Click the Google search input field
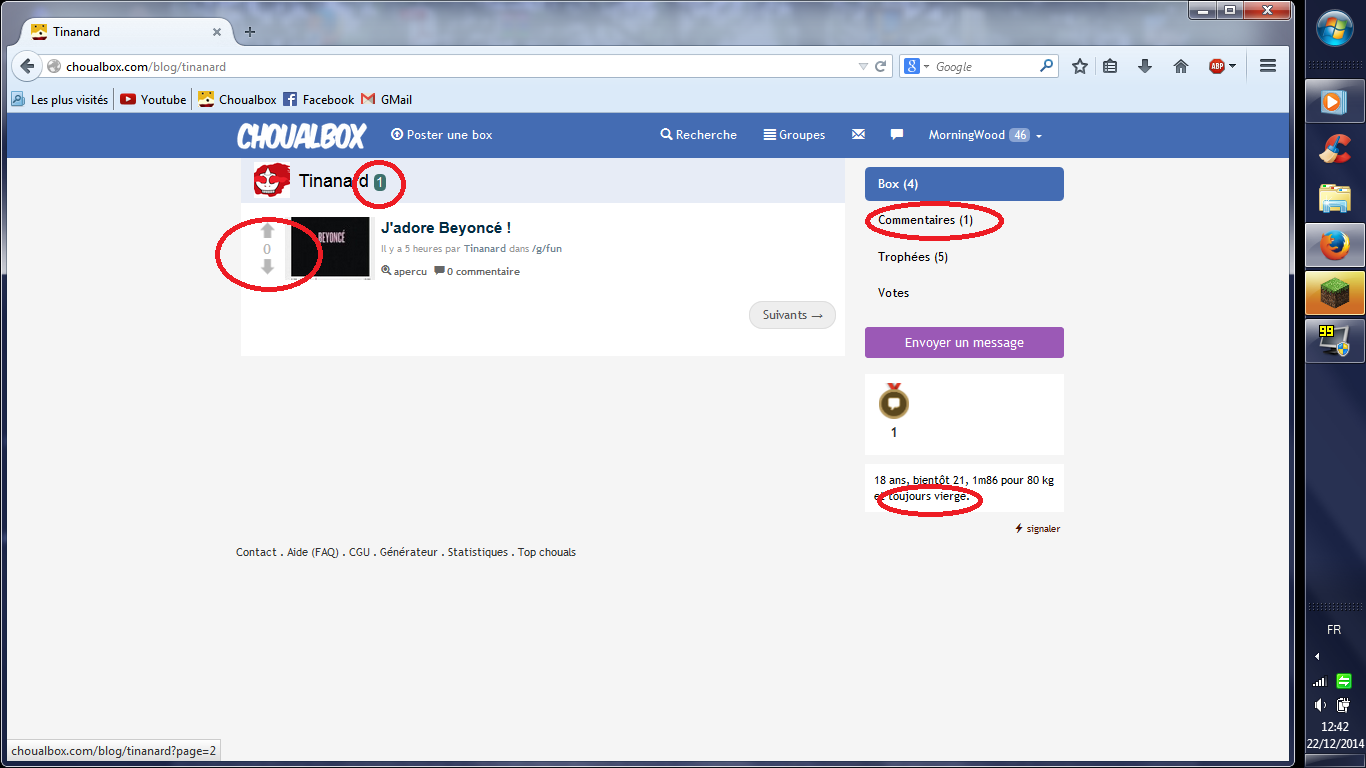 coord(984,67)
